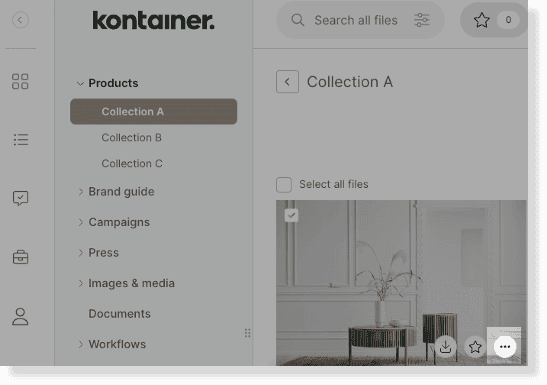This screenshot has height=385, width=547.
Task: Collapse the Products folder chevron
Action: click(x=80, y=84)
